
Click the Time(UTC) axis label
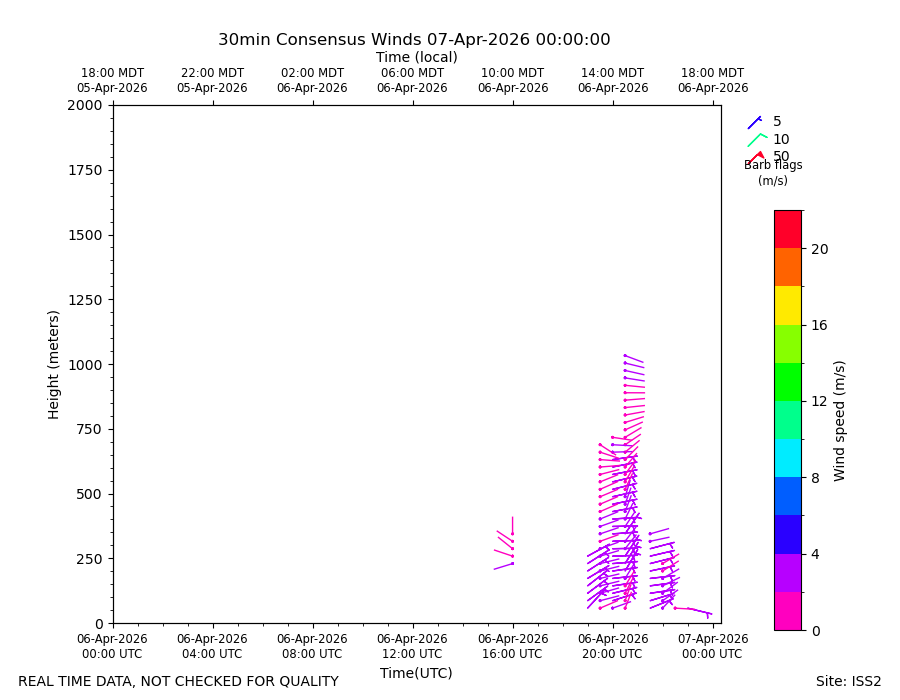[416, 673]
